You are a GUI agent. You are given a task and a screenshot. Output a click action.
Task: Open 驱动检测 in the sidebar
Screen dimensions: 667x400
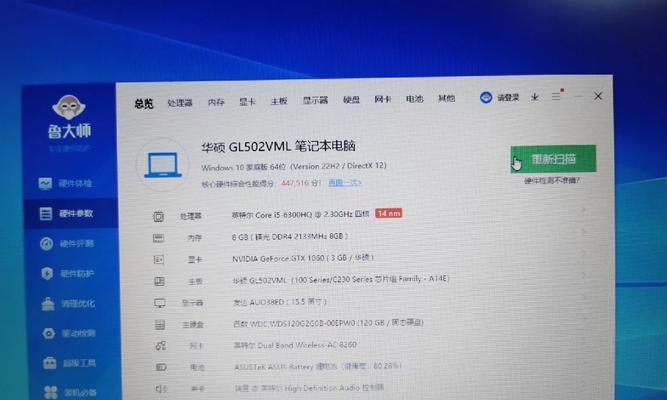[69, 333]
